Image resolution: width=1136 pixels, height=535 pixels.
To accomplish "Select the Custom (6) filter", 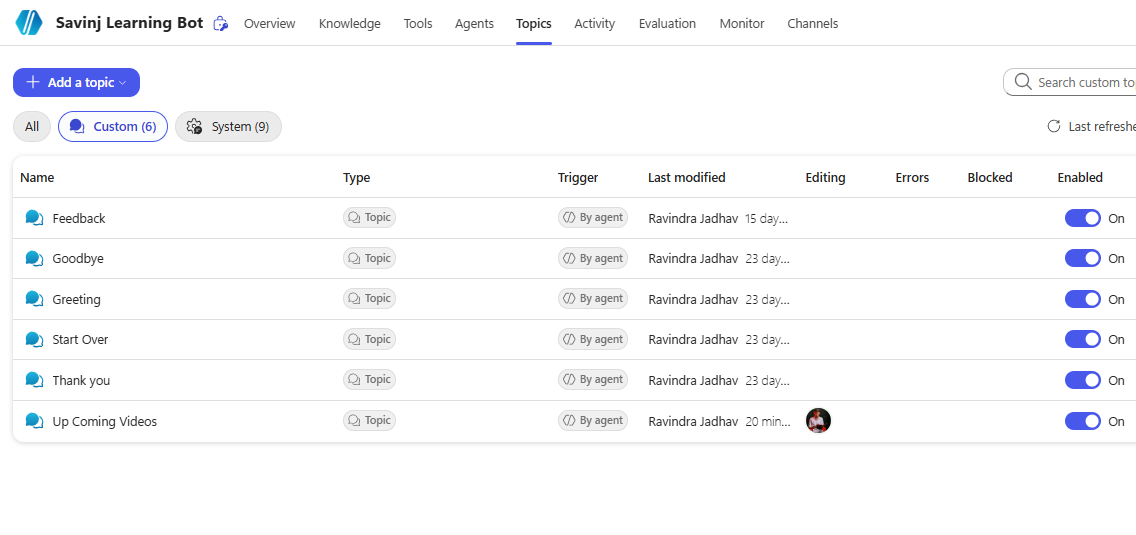I will pyautogui.click(x=113, y=127).
